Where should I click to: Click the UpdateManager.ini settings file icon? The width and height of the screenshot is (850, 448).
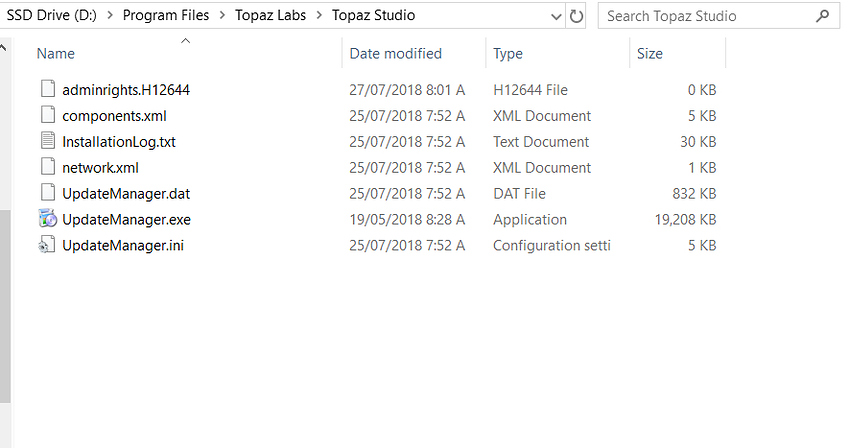pyautogui.click(x=48, y=245)
